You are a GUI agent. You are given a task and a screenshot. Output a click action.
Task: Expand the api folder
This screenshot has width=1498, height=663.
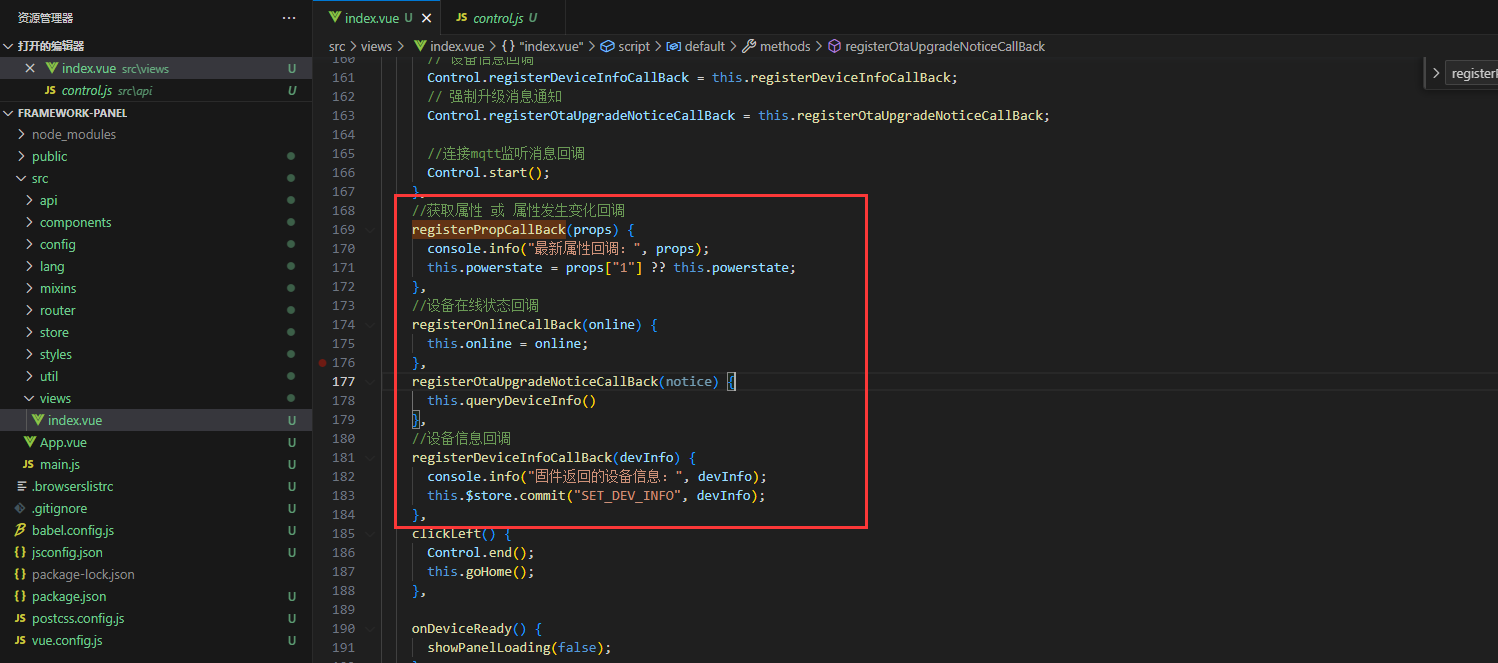pyautogui.click(x=30, y=200)
